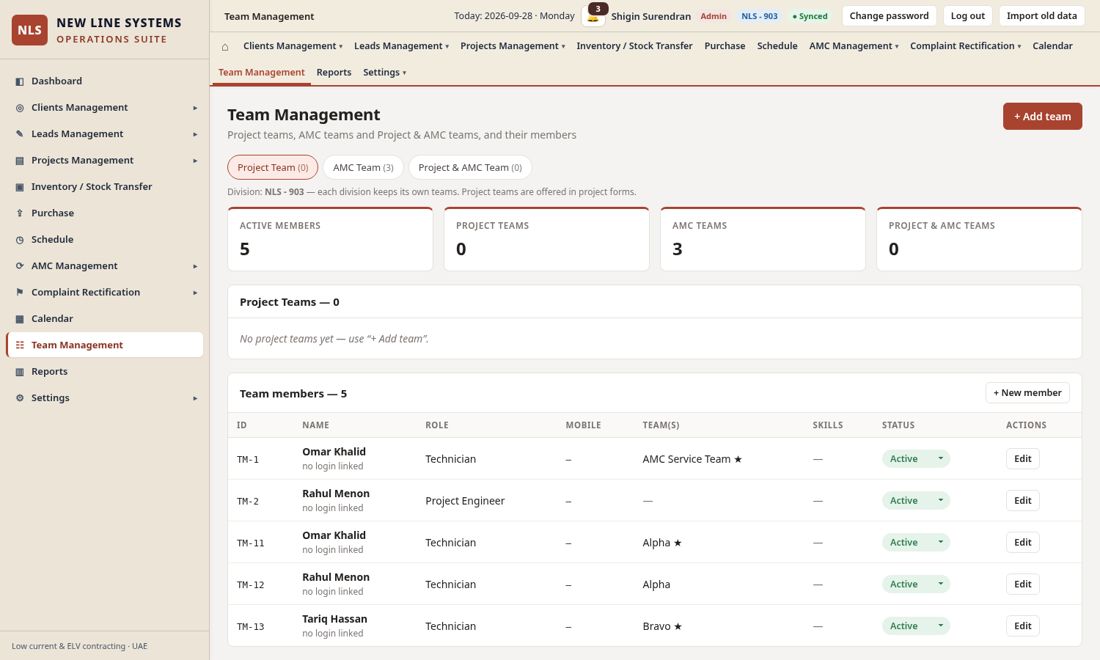Click the notification bell with badge 3
The width and height of the screenshot is (1100, 660).
coord(593,16)
